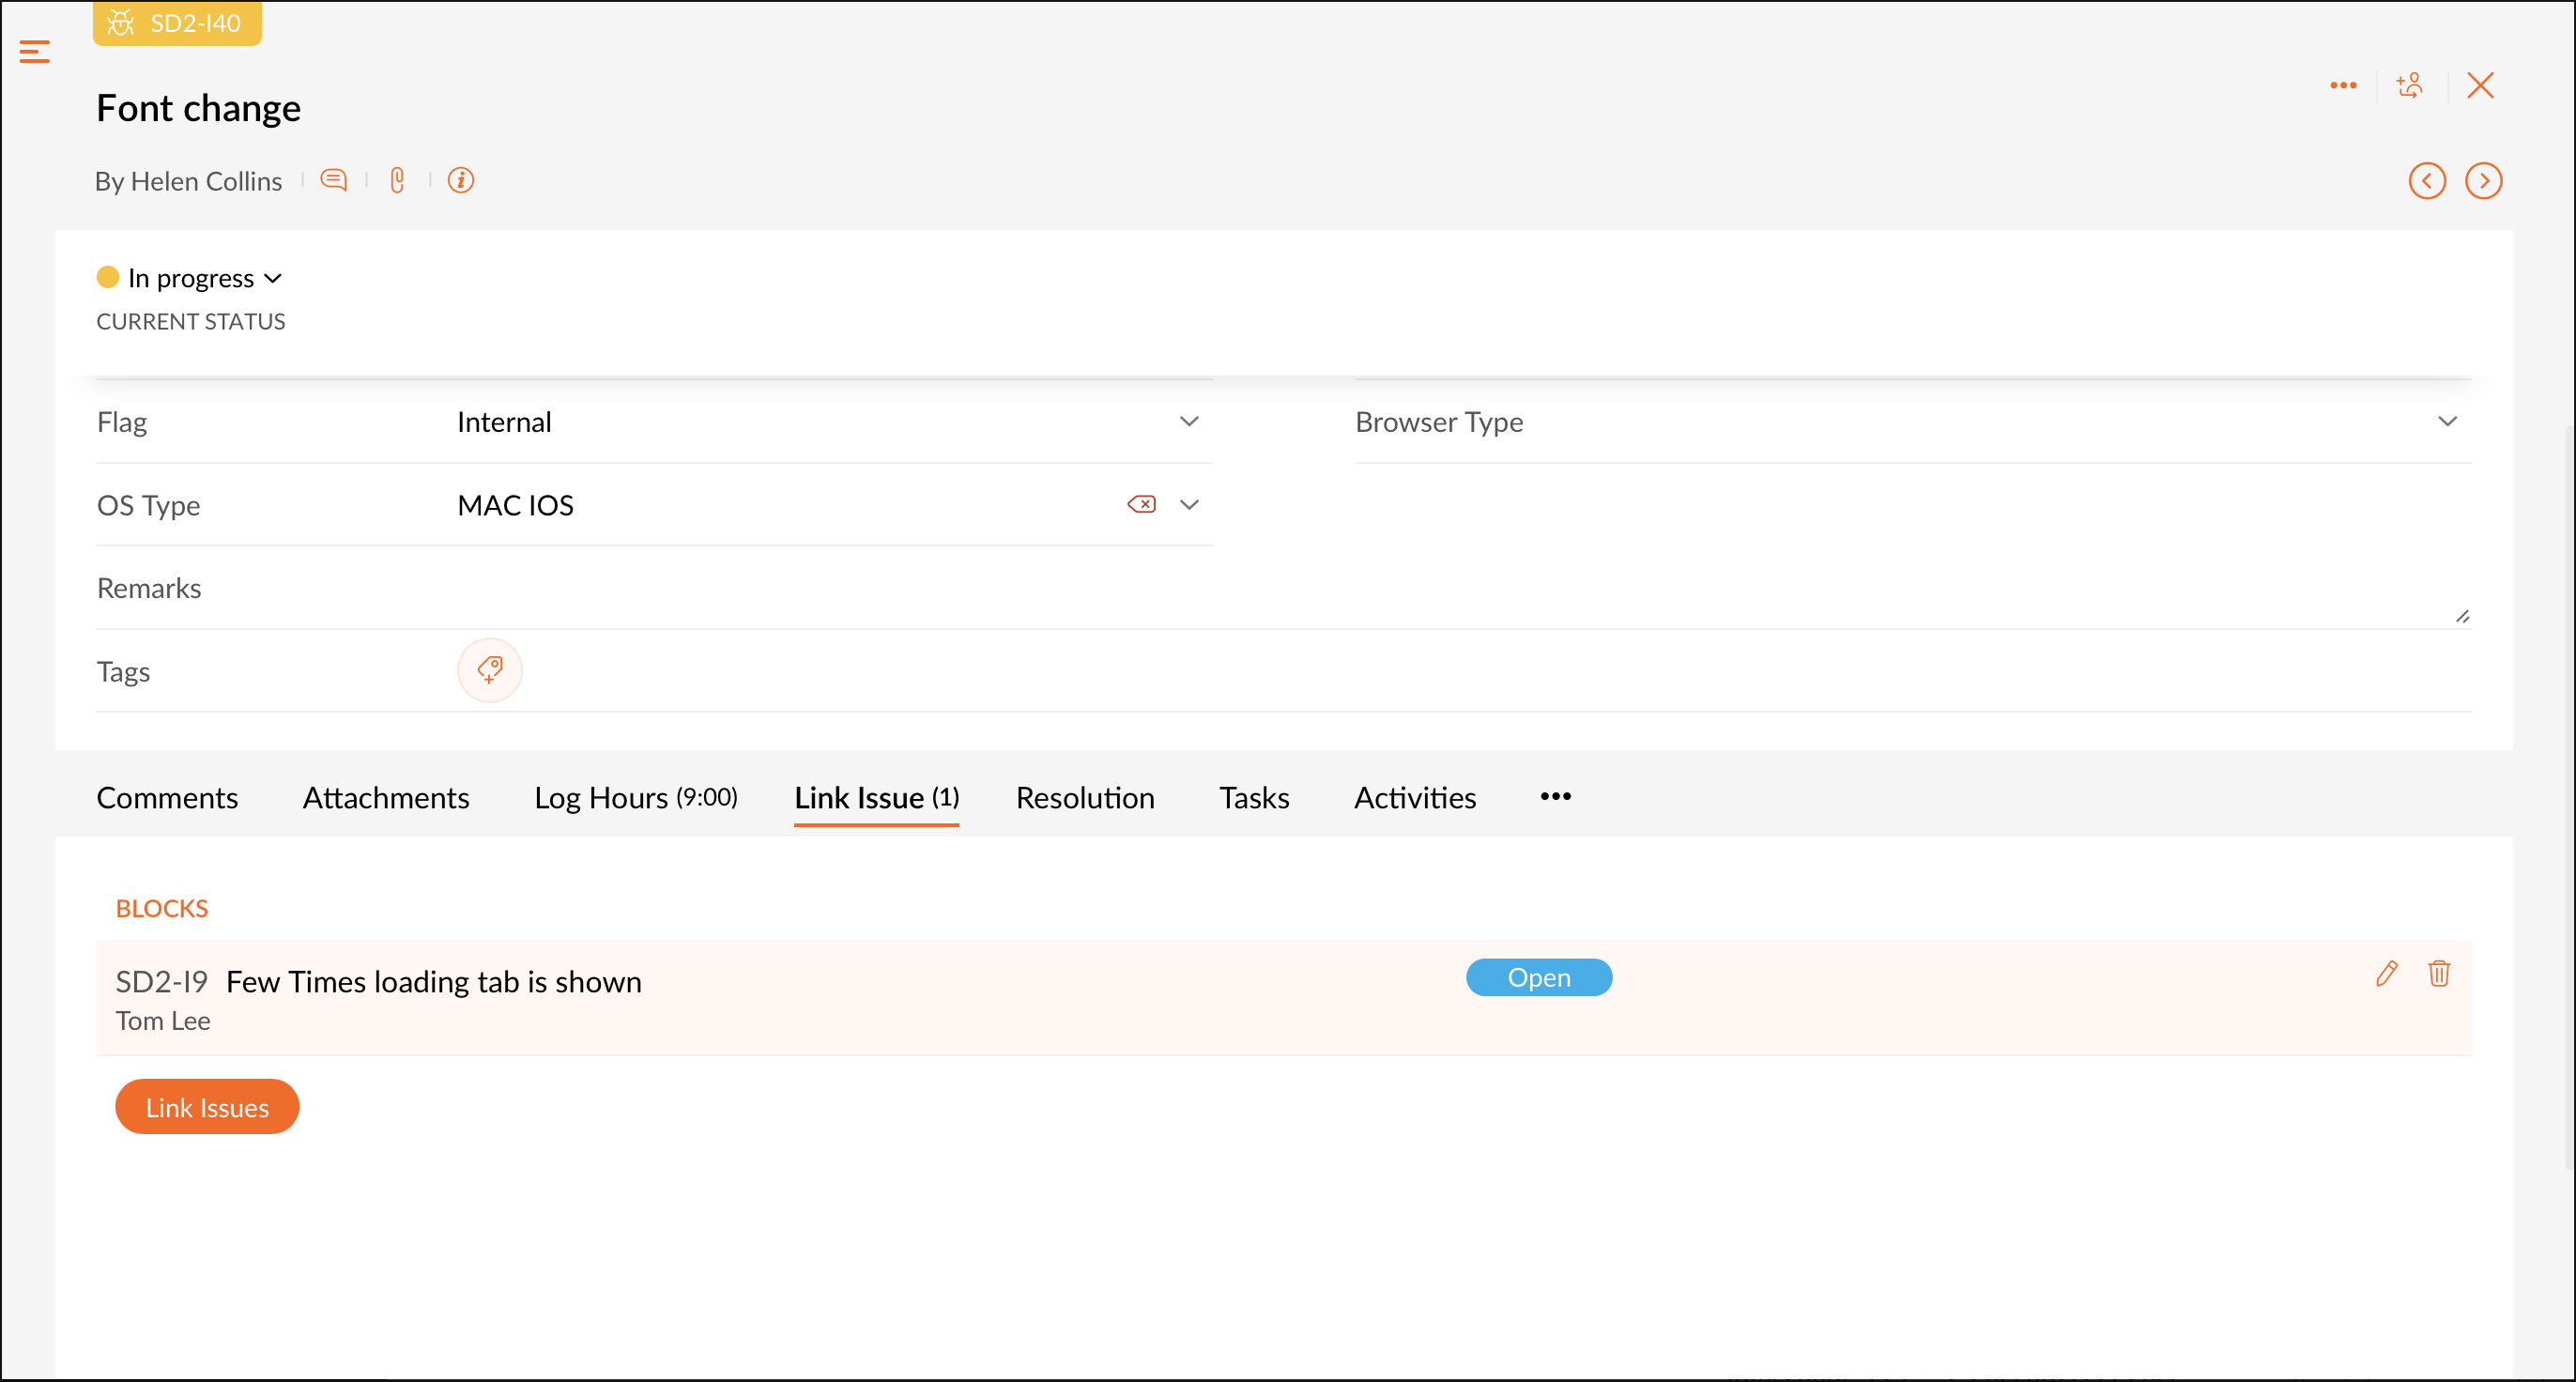Screen dimensions: 2576x1382
Task: Click the paperclip attachment icon
Action: [397, 180]
